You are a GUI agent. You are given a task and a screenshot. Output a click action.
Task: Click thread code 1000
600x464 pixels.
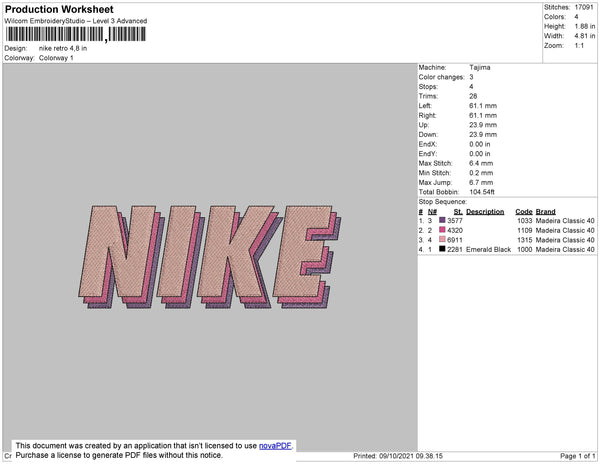coord(525,249)
